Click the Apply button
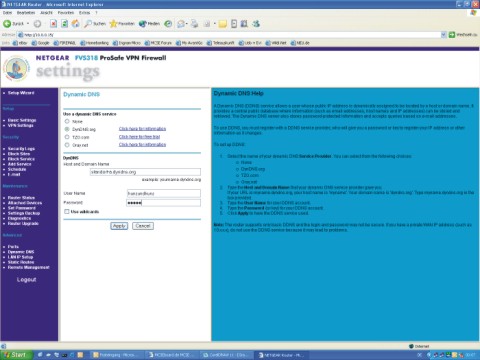The width and height of the screenshot is (480, 360). 119,226
